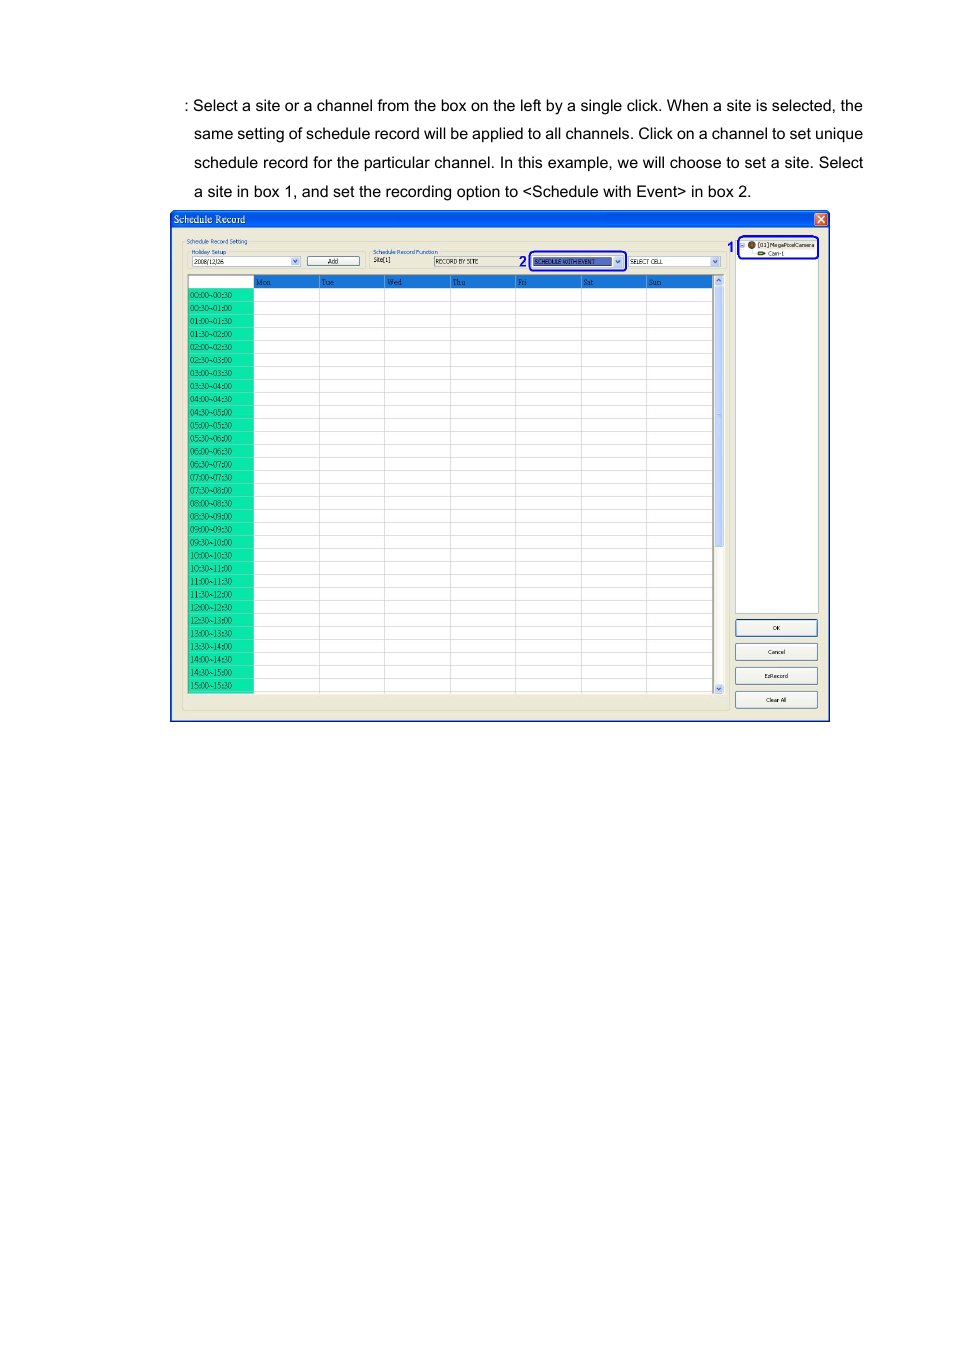Click the 06:00~06:30 time row label
954x1350 pixels.
tap(221, 451)
